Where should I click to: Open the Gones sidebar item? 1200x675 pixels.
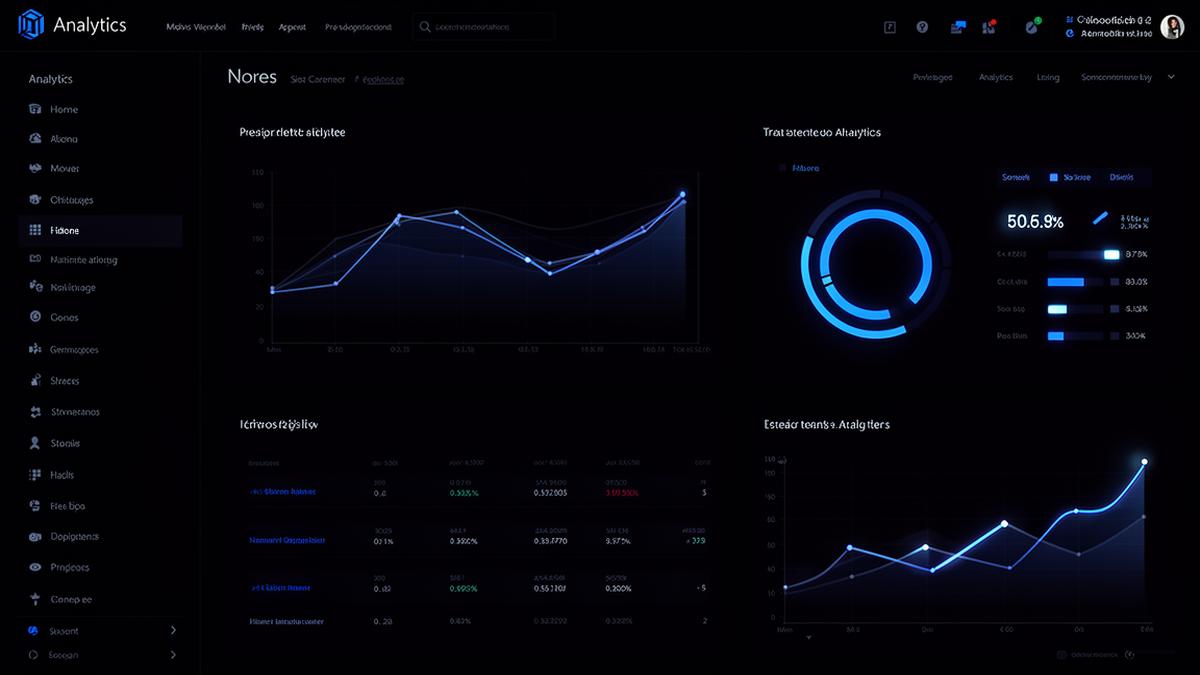coord(52,317)
